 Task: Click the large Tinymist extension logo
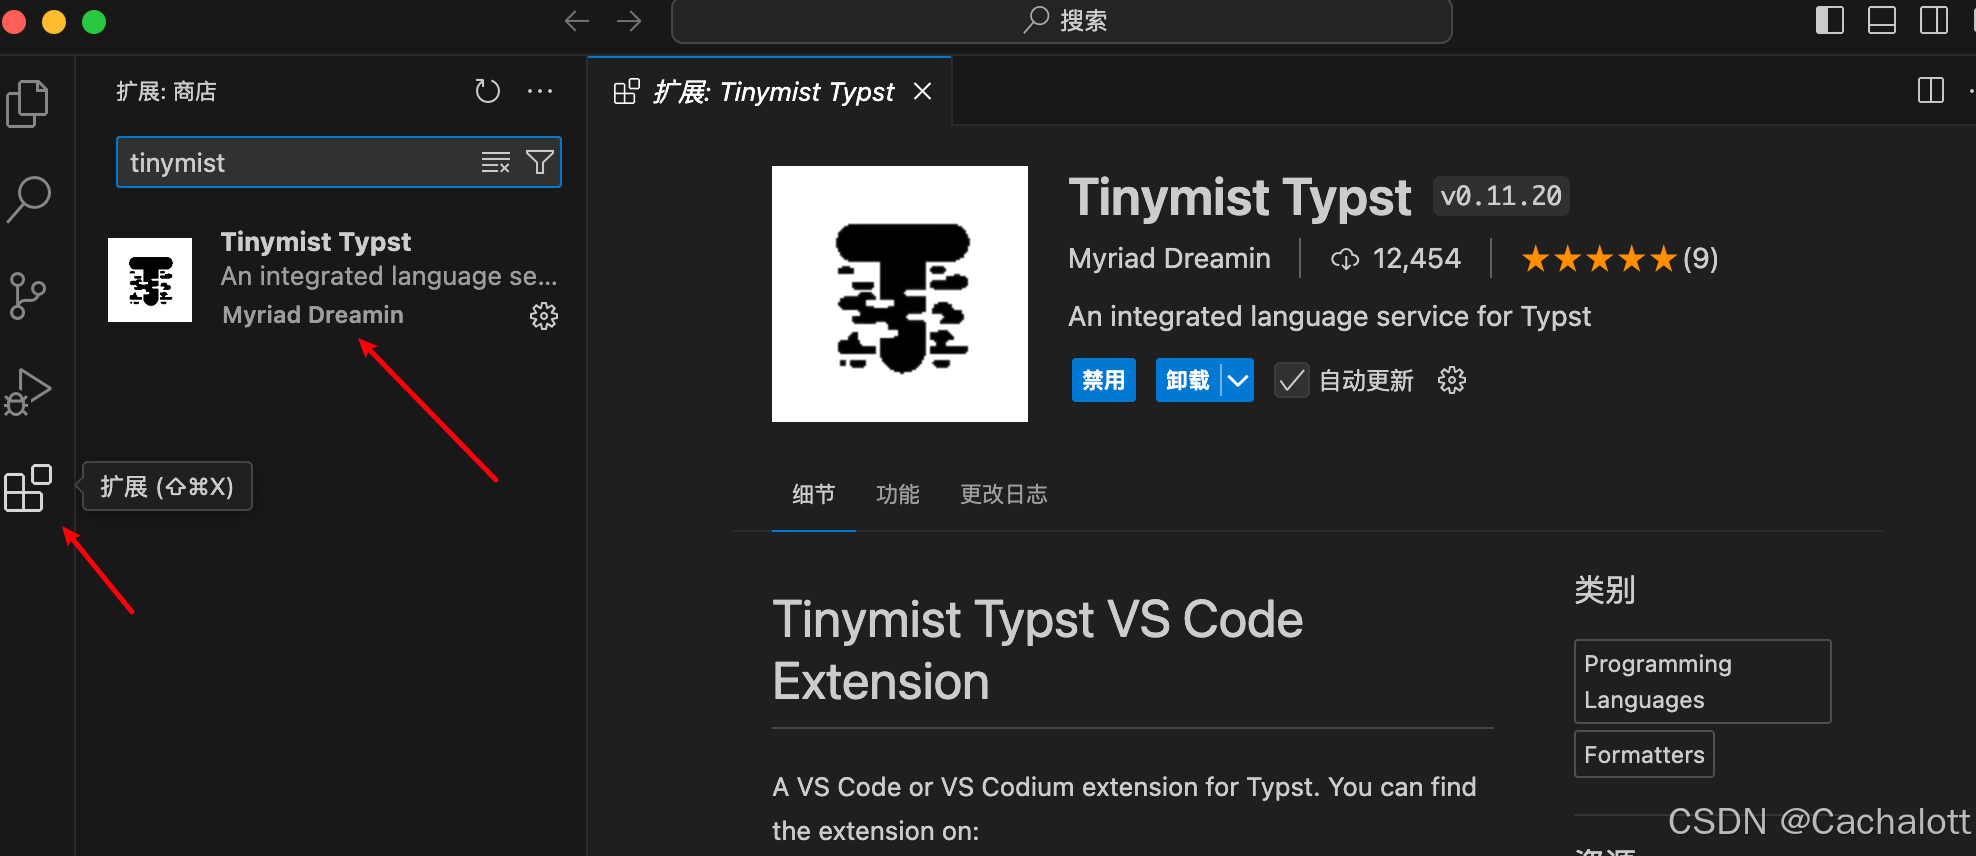[x=900, y=294]
